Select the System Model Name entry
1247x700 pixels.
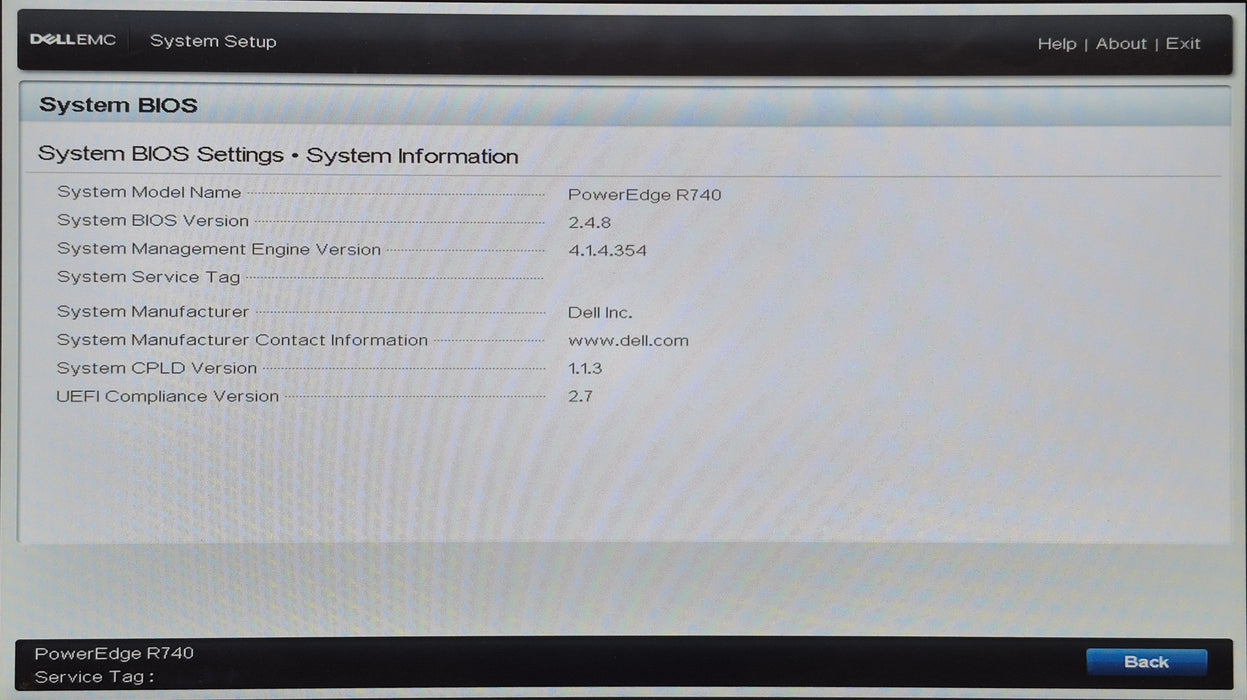click(148, 191)
